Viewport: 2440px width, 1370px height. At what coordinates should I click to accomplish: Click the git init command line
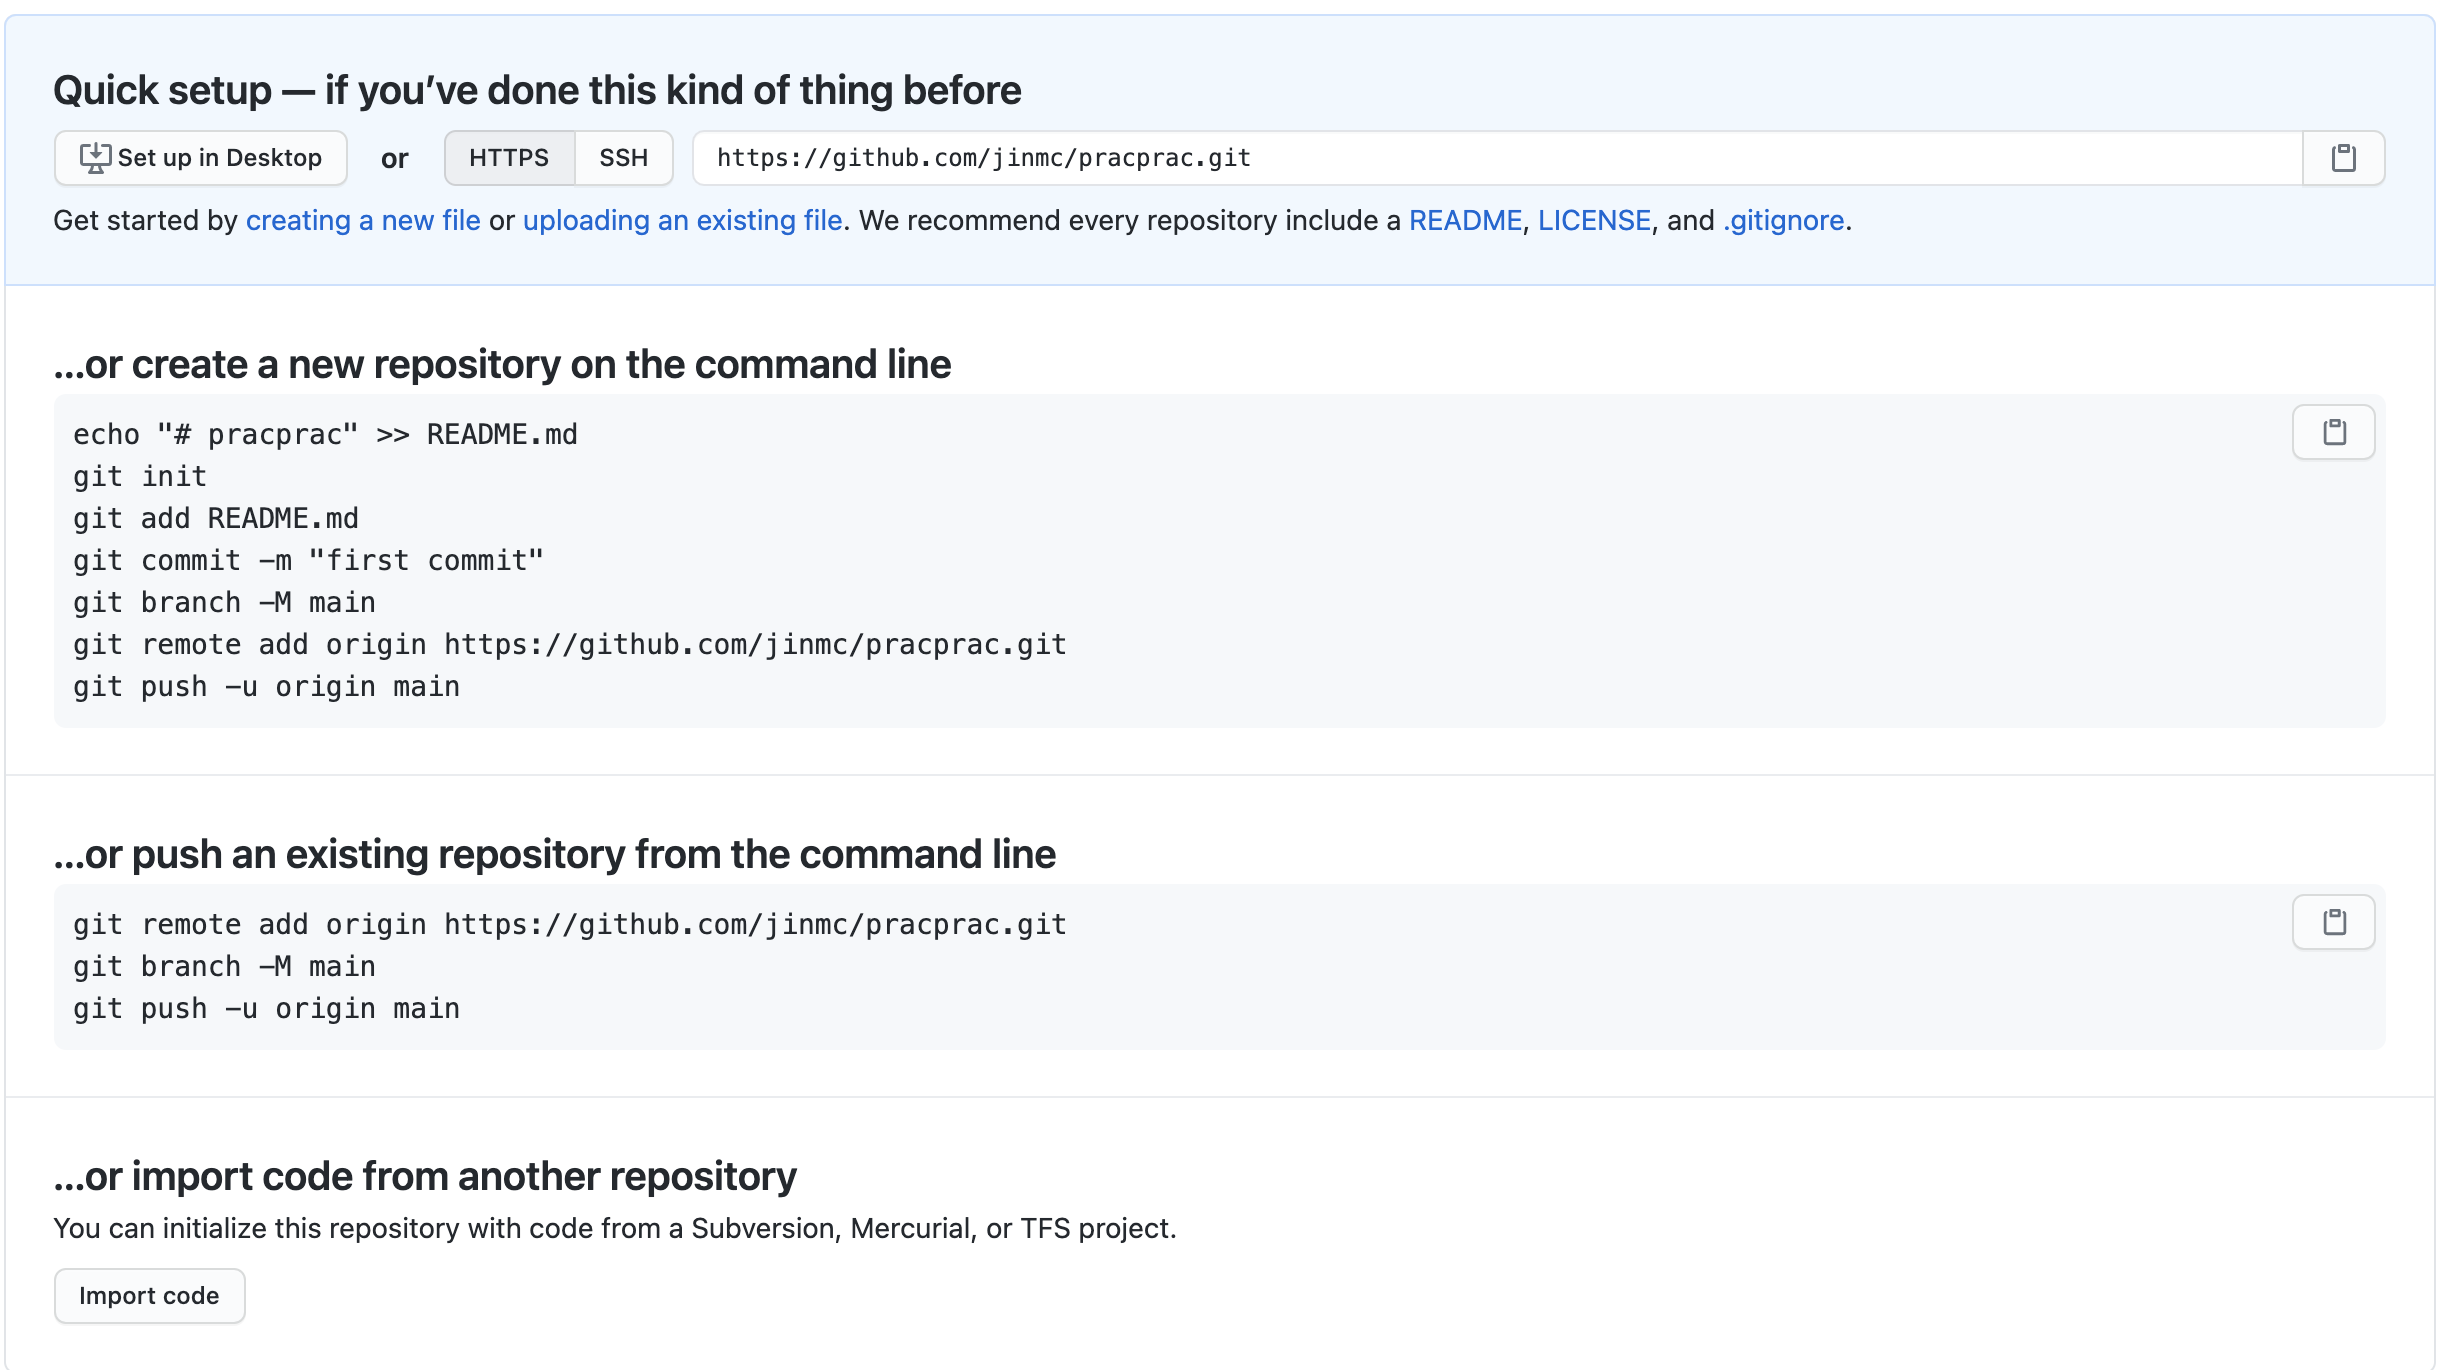[x=140, y=476]
